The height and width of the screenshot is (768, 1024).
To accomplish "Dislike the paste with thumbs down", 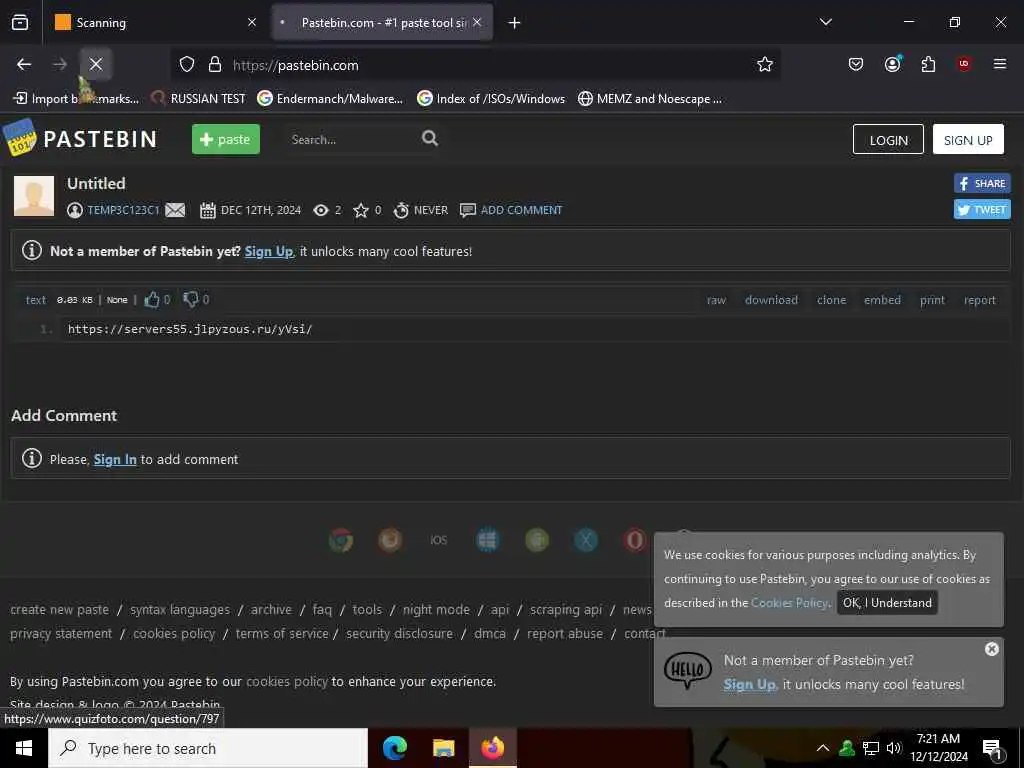I will [191, 299].
